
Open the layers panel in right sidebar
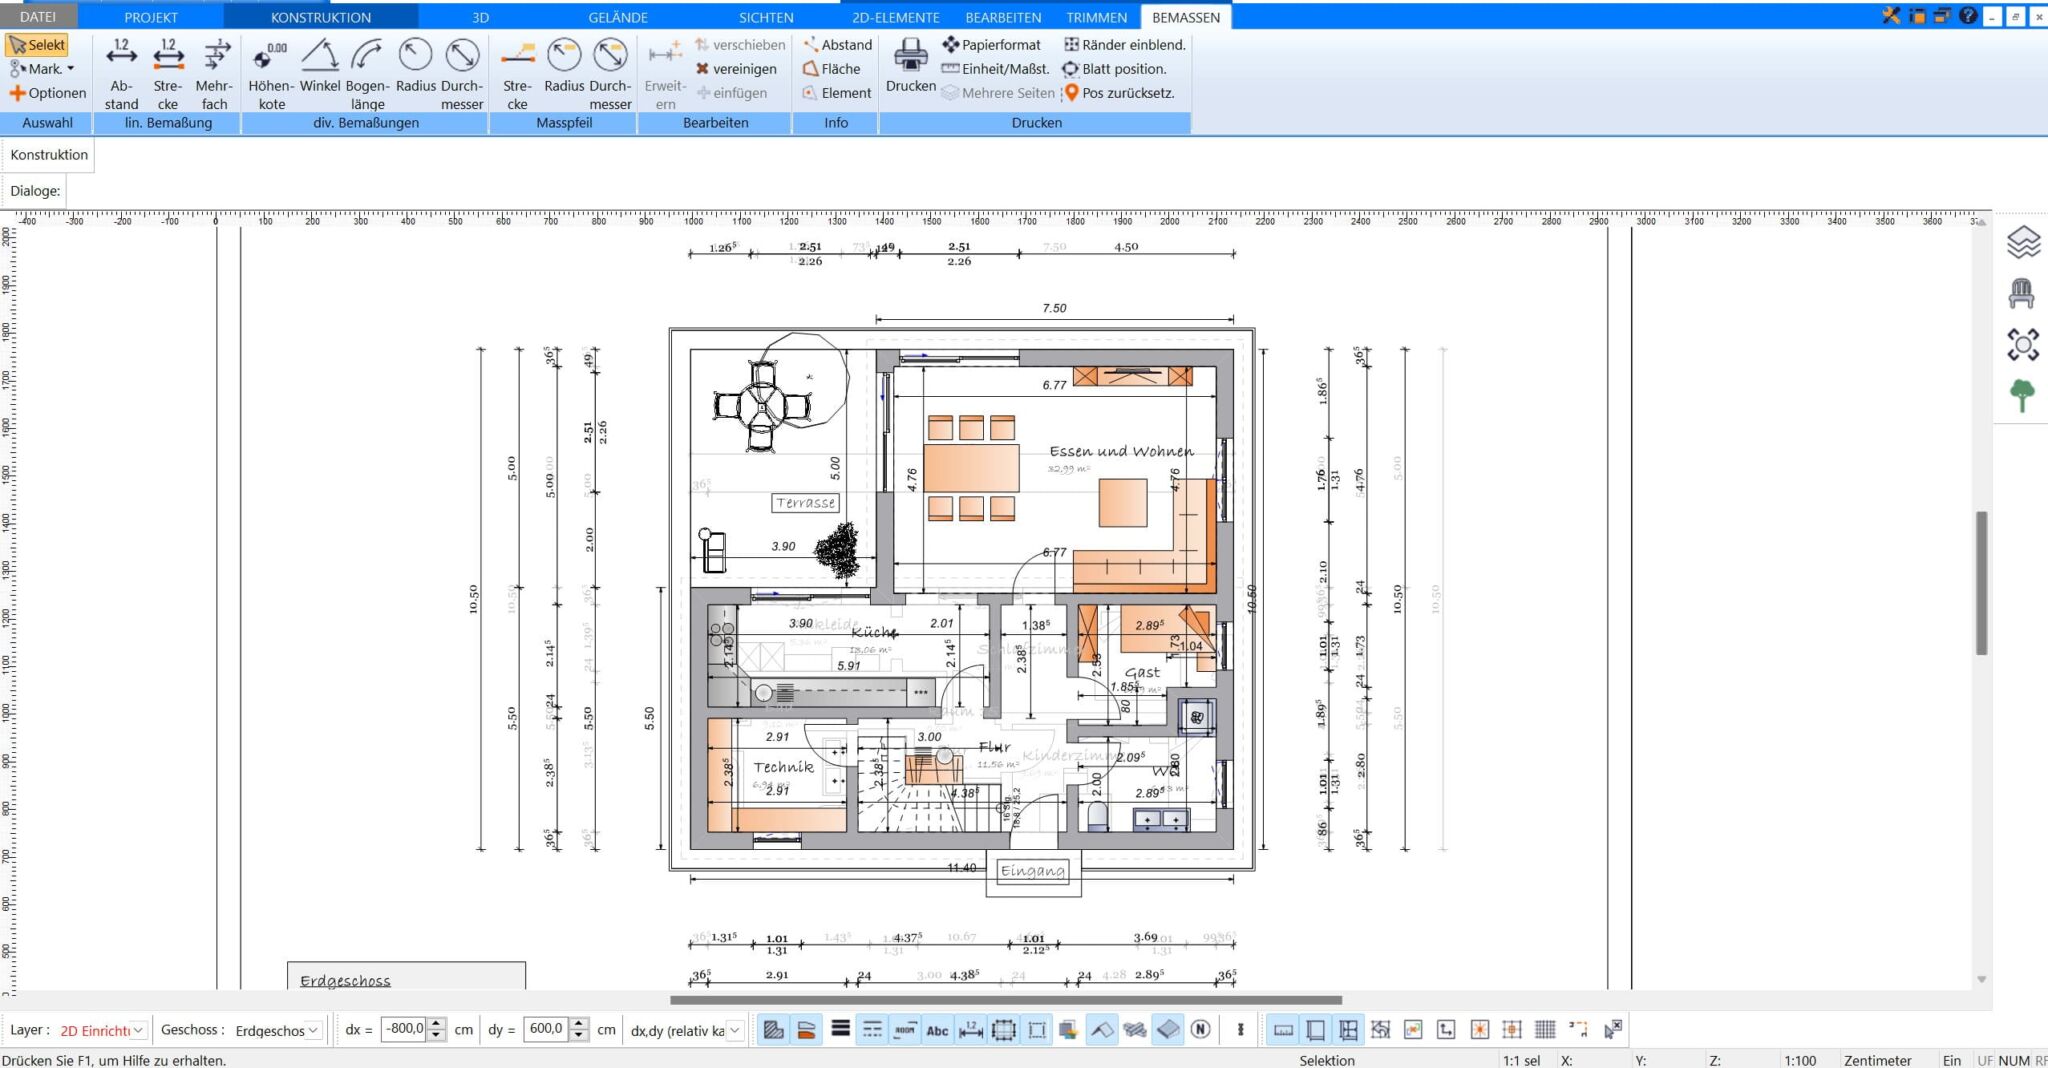coord(2022,243)
